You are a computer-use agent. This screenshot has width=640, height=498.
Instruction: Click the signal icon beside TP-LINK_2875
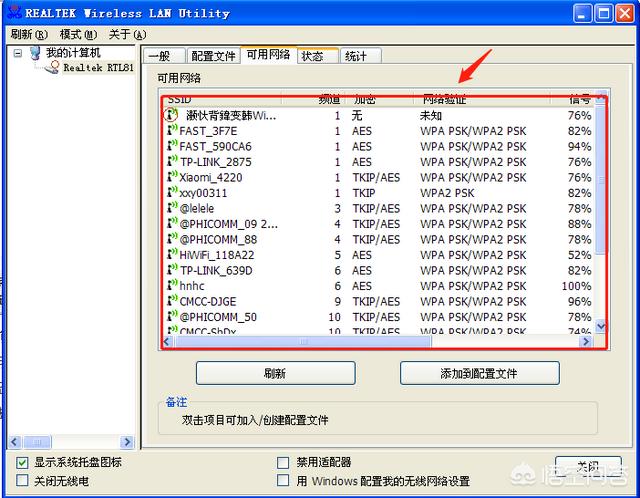pyautogui.click(x=172, y=161)
